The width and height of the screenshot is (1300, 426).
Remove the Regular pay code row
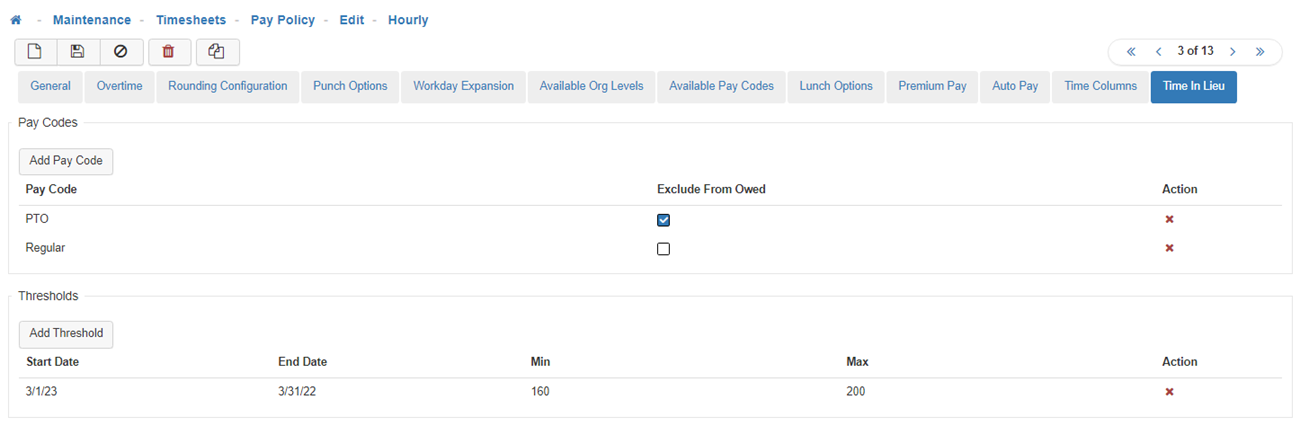tap(1169, 248)
